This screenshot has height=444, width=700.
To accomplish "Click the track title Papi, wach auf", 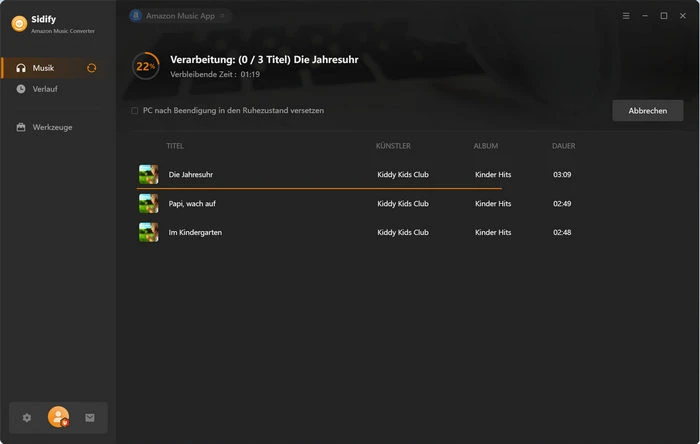I will [x=192, y=203].
